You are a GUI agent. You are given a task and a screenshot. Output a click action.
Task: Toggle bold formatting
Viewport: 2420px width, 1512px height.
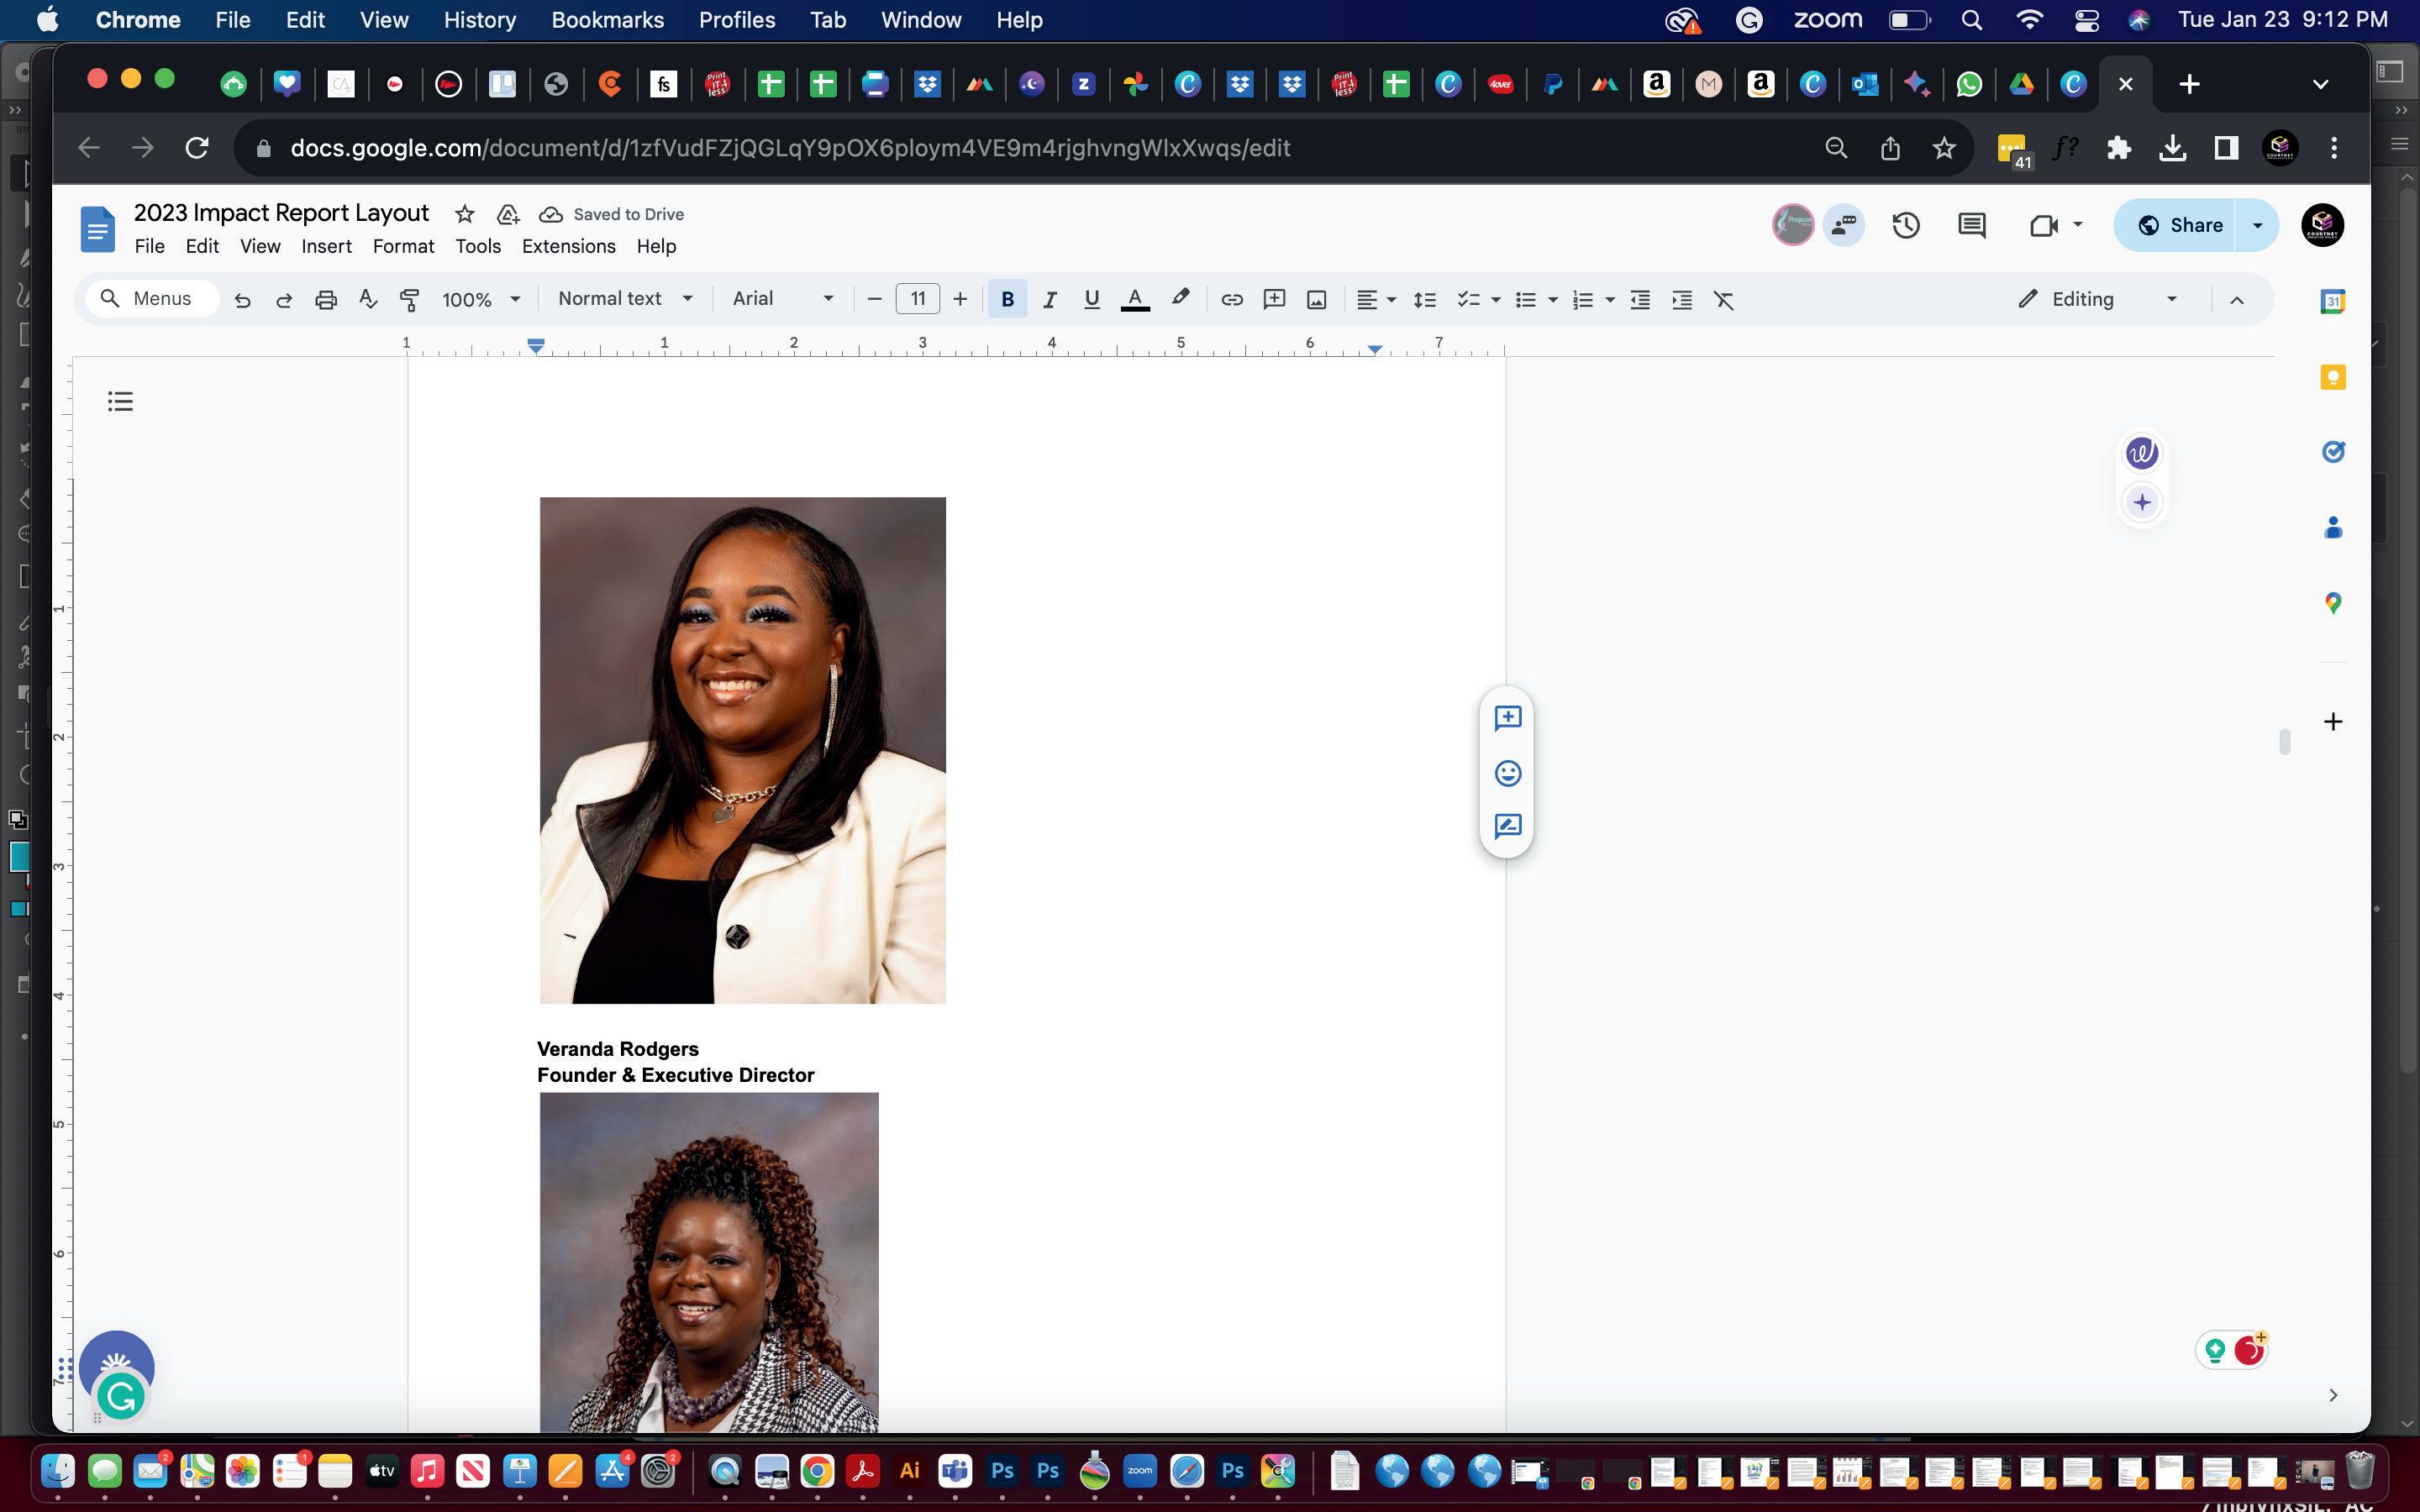(1007, 299)
